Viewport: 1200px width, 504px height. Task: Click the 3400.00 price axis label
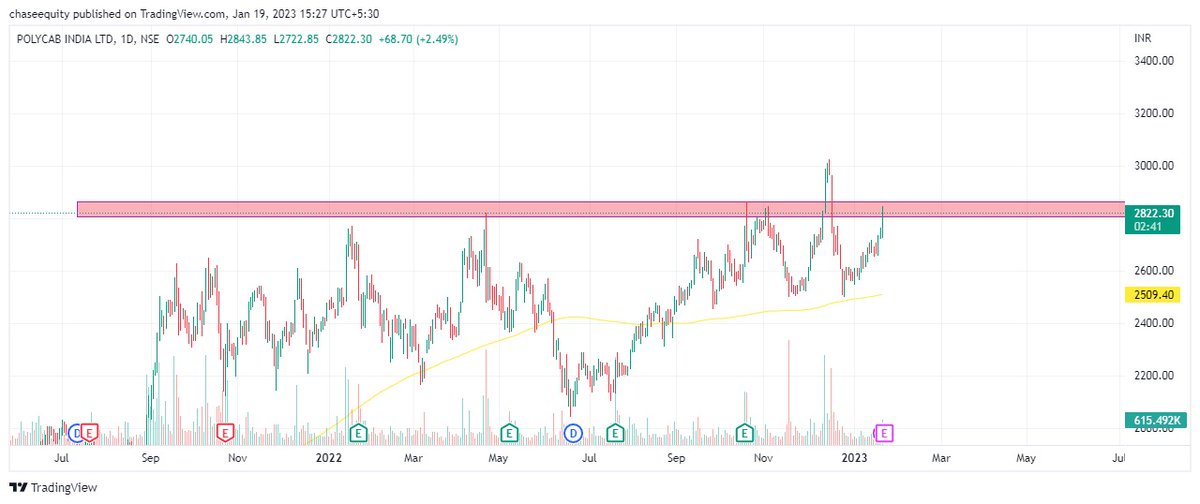[1153, 61]
